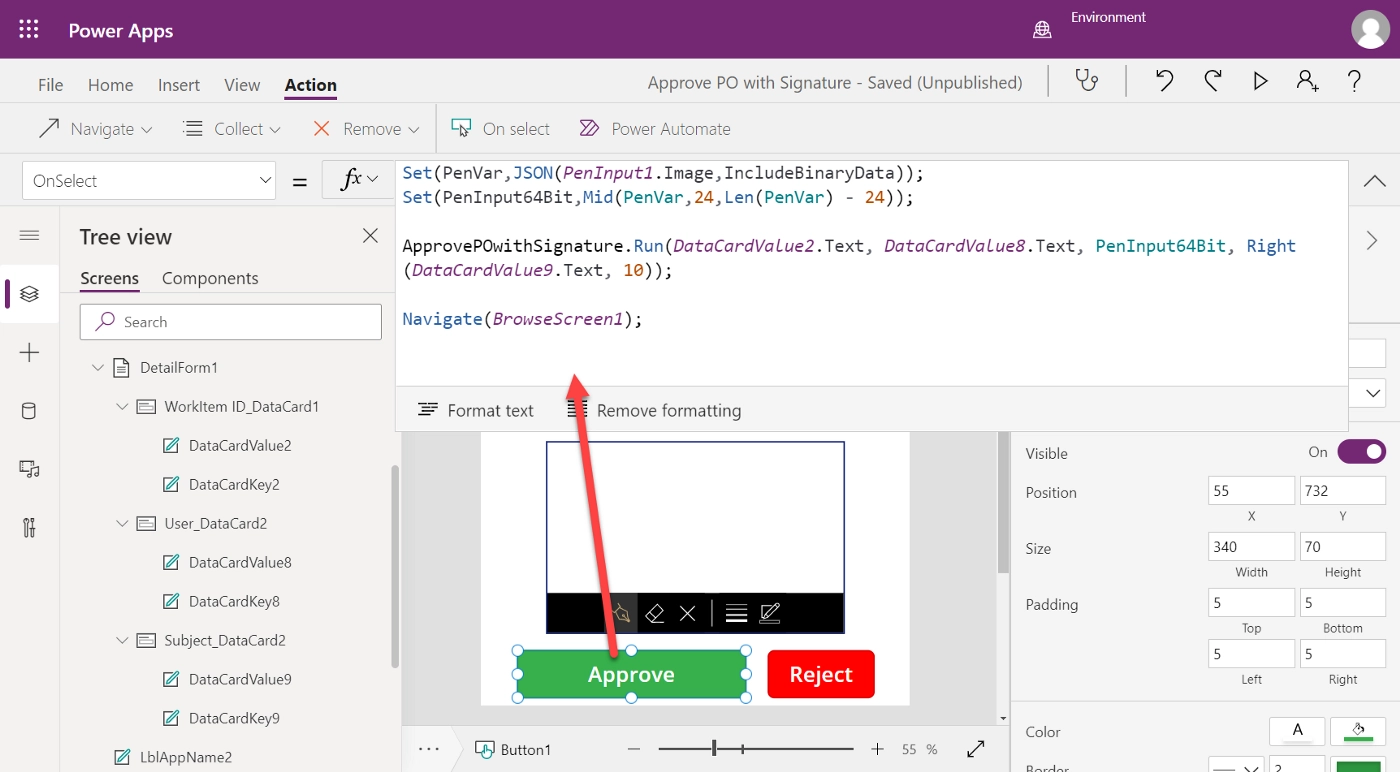1400x772 pixels.
Task: Open the Home ribbon tab
Action: tap(110, 85)
